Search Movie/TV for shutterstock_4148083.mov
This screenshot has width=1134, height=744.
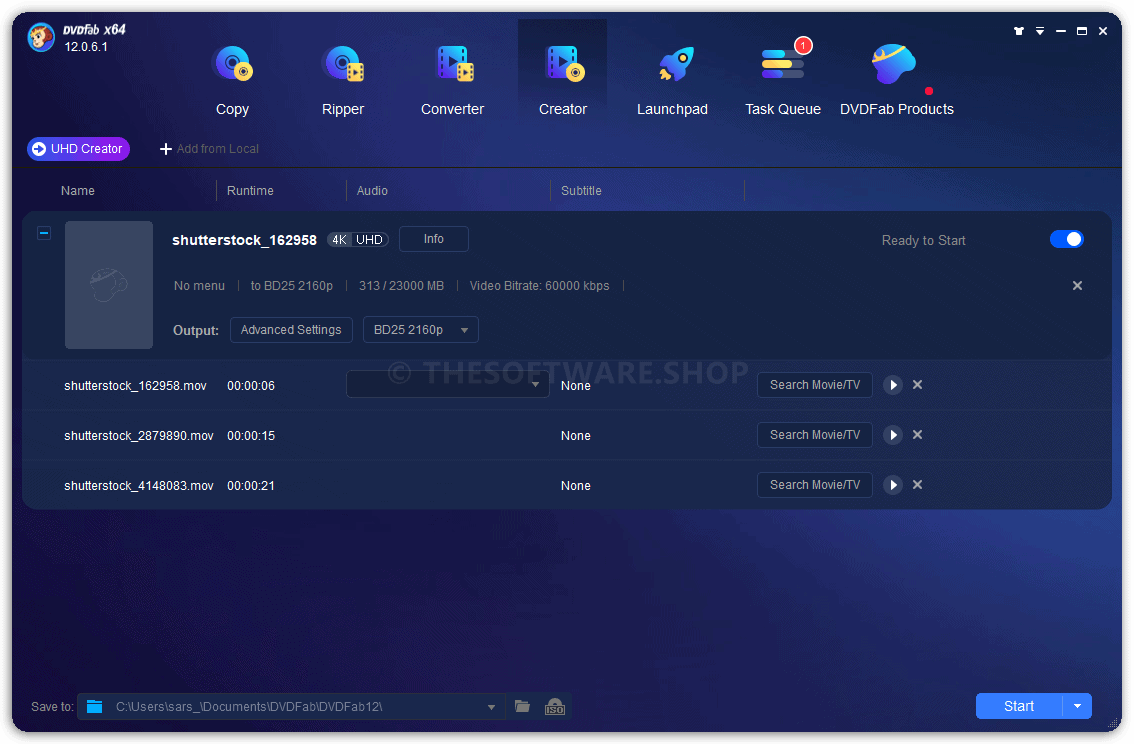point(815,485)
